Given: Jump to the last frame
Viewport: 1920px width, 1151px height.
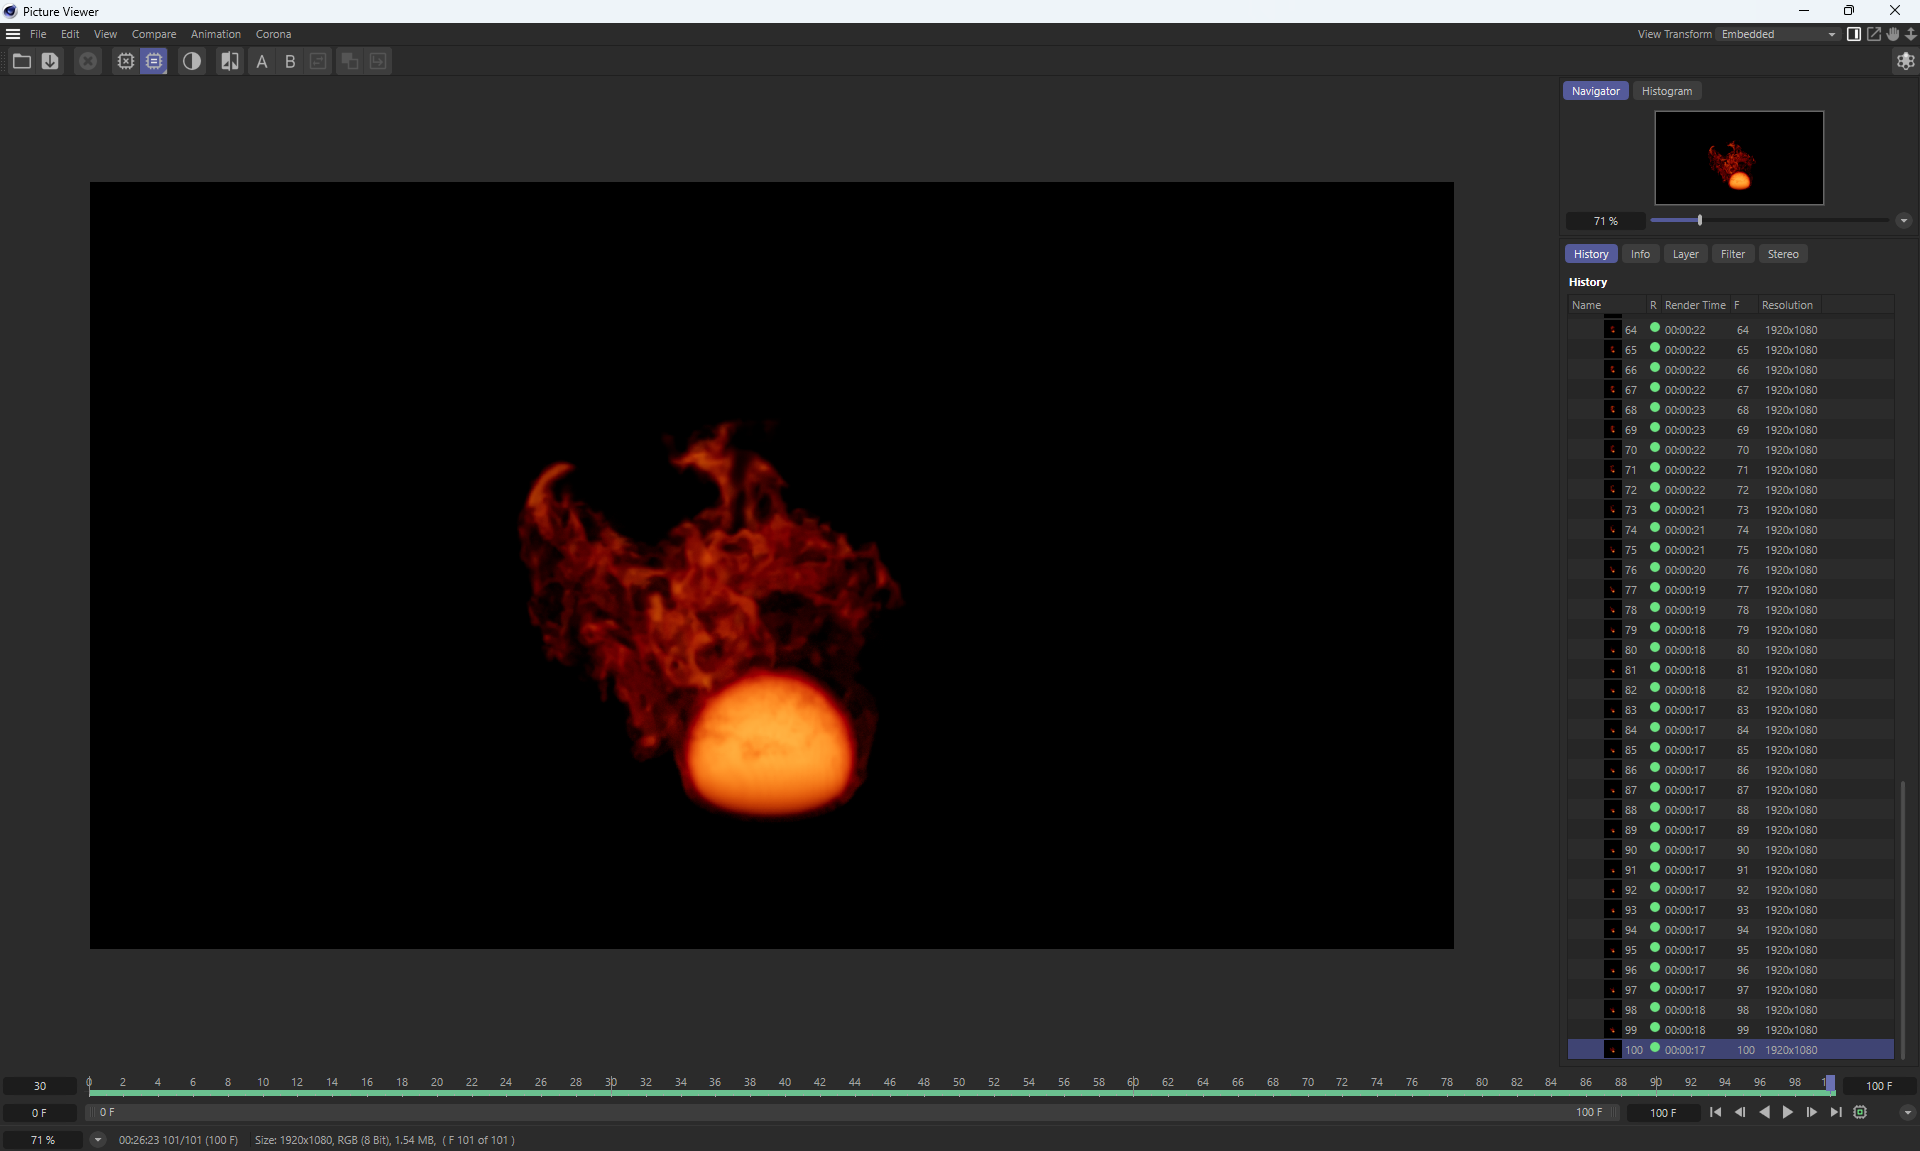Looking at the screenshot, I should (x=1836, y=1112).
